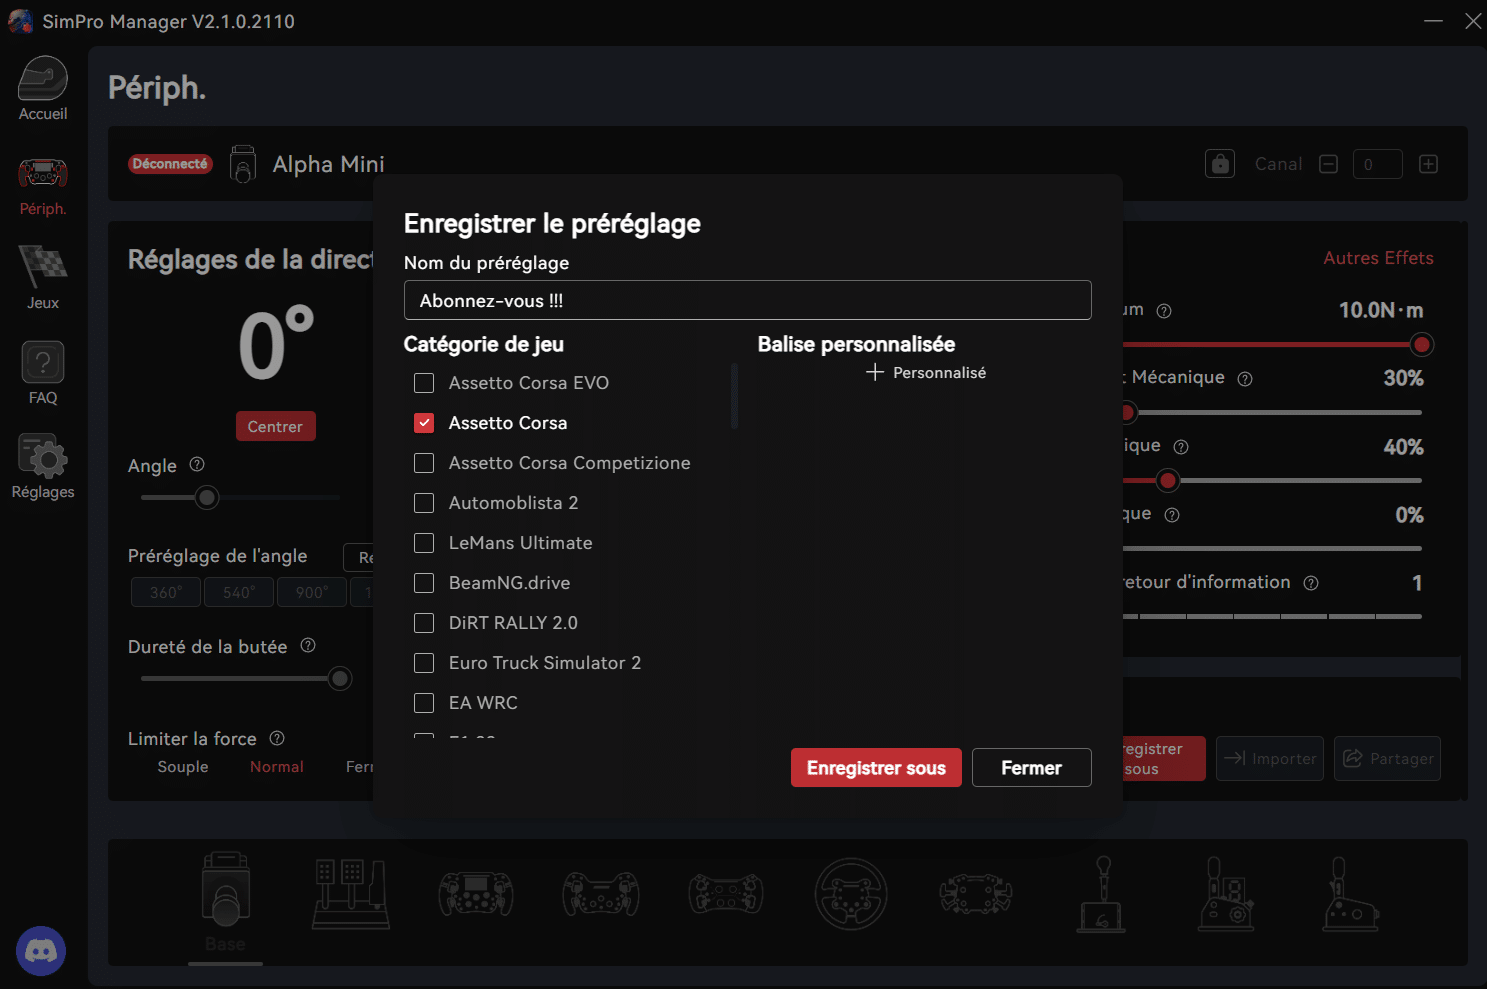The width and height of the screenshot is (1487, 989).
Task: Select the last sequential shifter icon
Action: click(x=1351, y=893)
